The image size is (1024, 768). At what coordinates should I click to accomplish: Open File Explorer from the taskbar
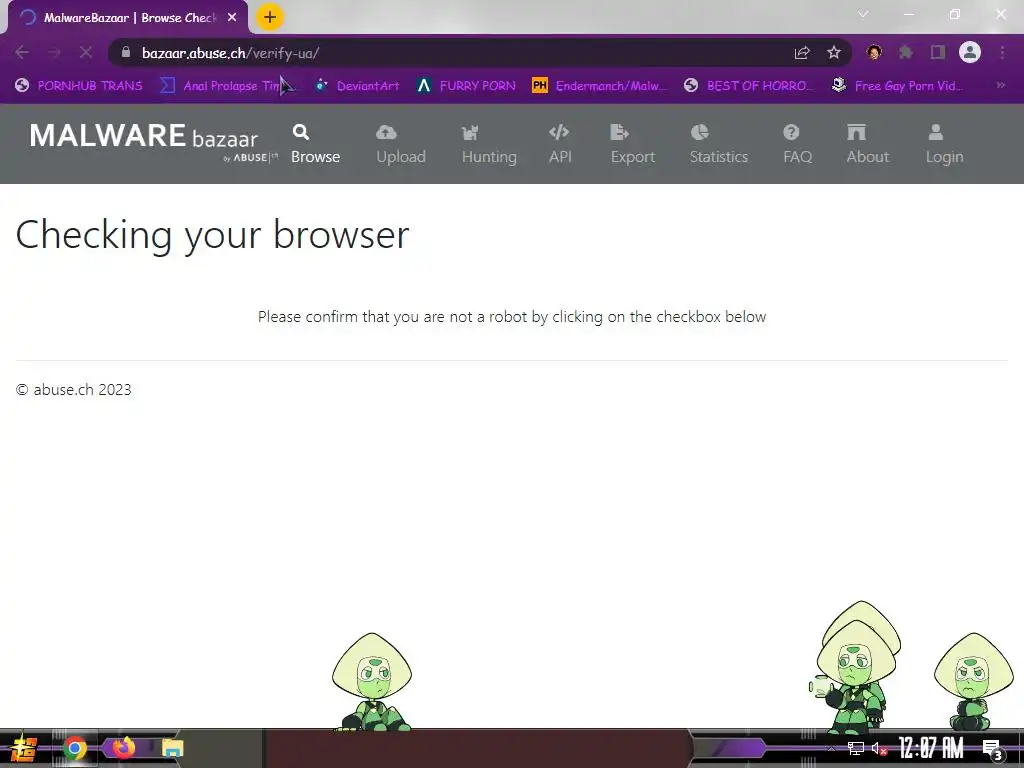click(x=173, y=748)
